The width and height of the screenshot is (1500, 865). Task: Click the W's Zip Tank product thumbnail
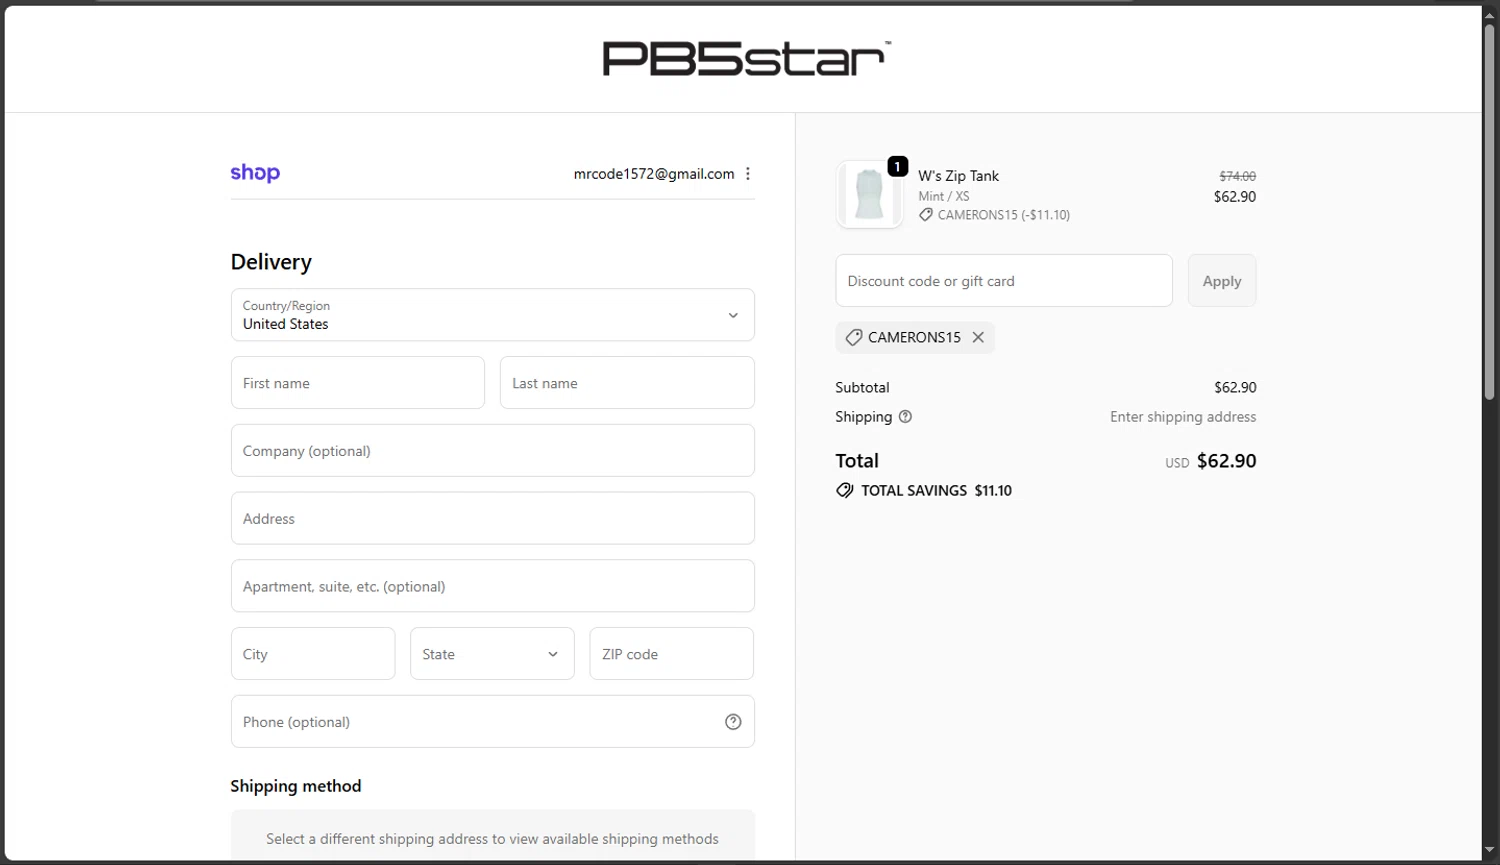click(x=869, y=195)
